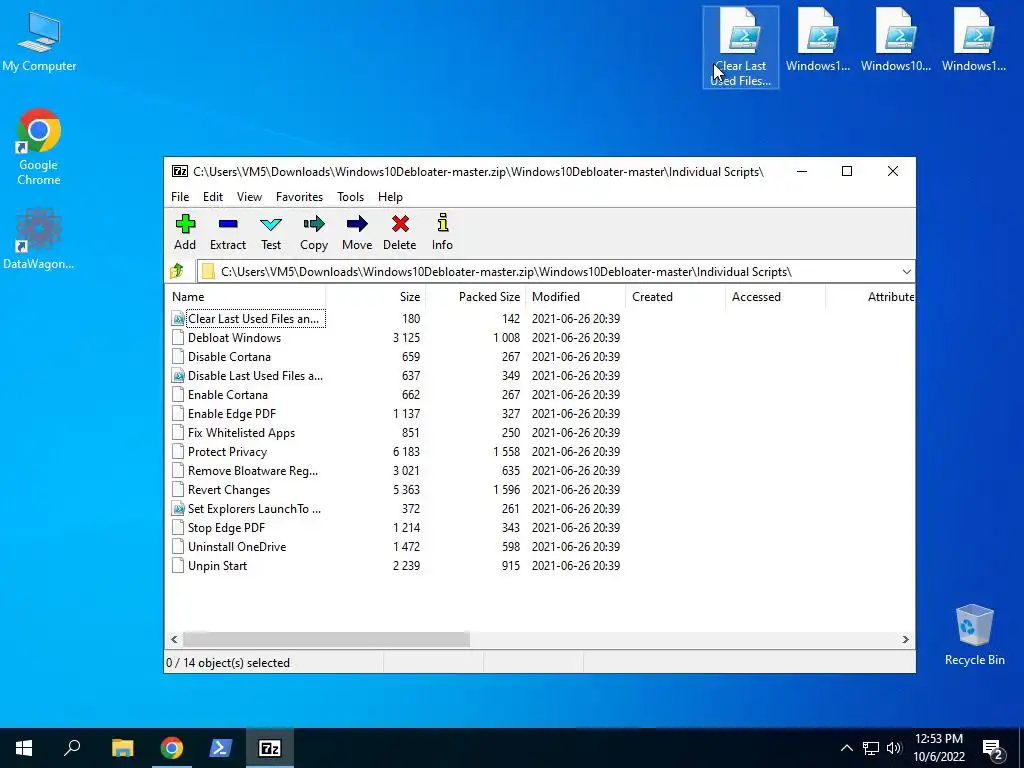Select the Protect Privacy file

click(x=227, y=451)
